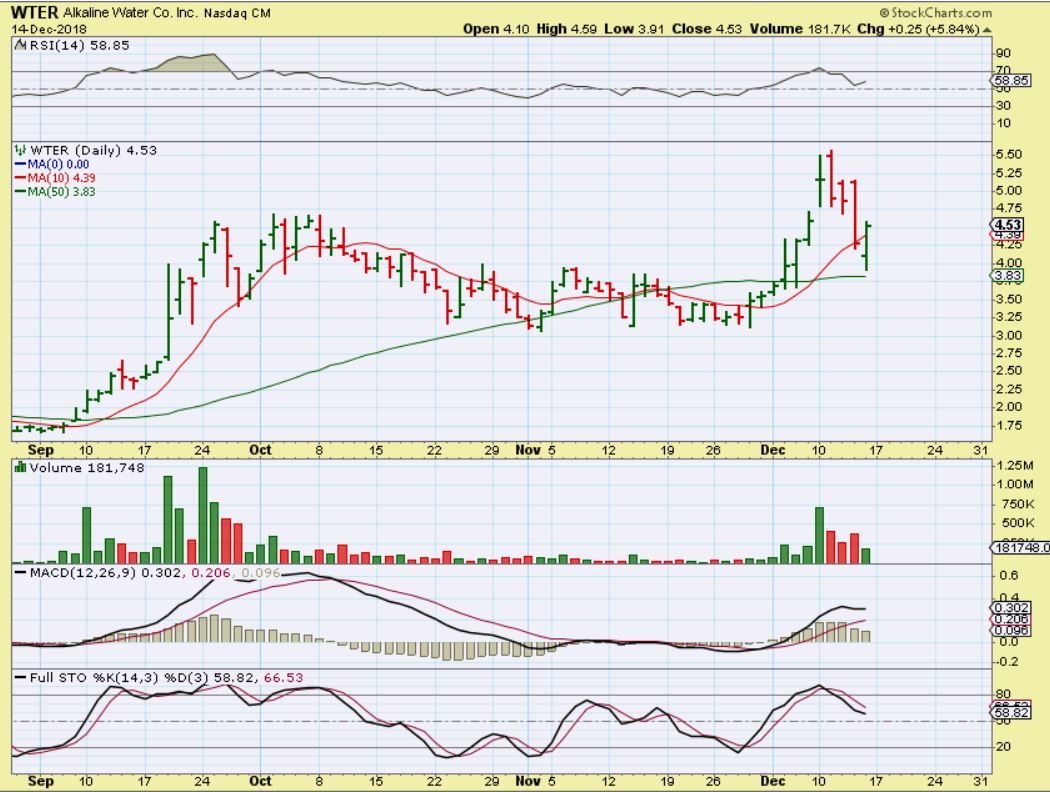Click the Sep label on the bottom date axis
The image size is (1050, 792).
pyautogui.click(x=41, y=781)
